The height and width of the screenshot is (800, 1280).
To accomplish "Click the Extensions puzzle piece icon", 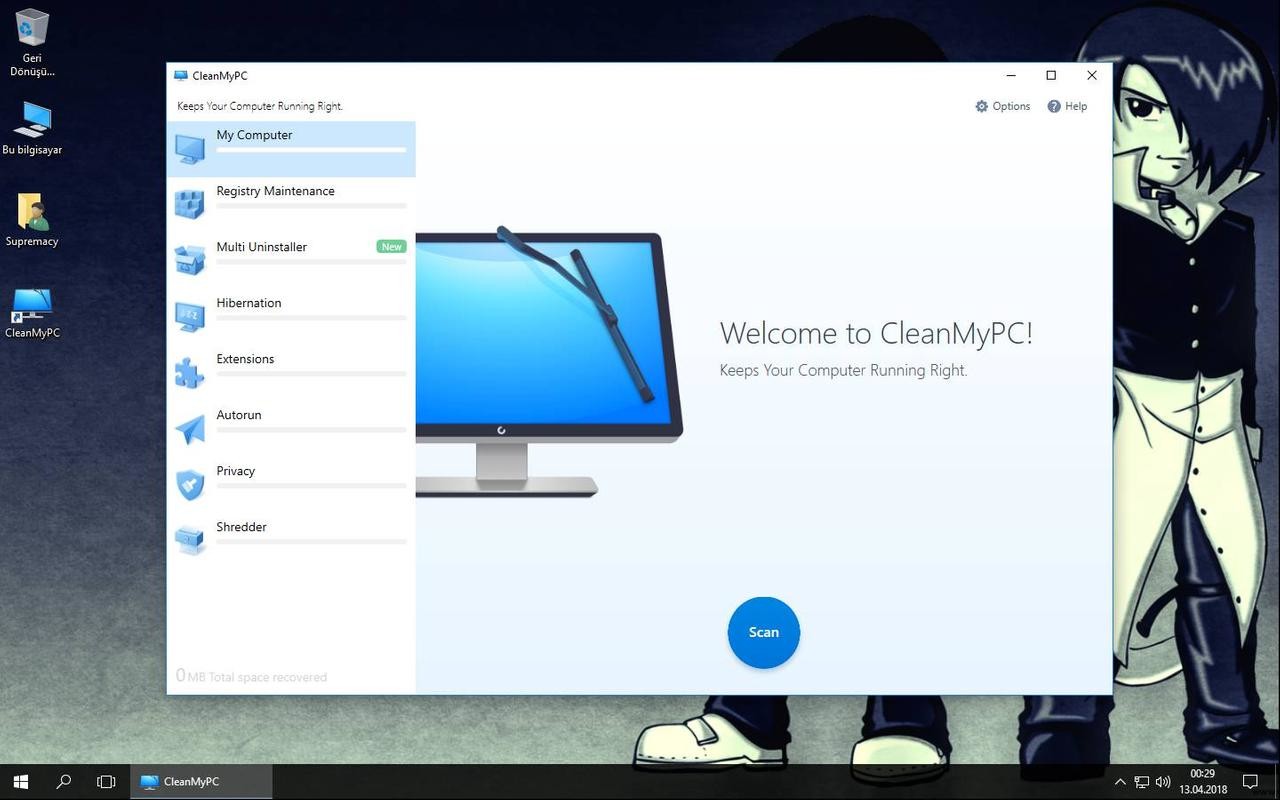I will coord(190,373).
